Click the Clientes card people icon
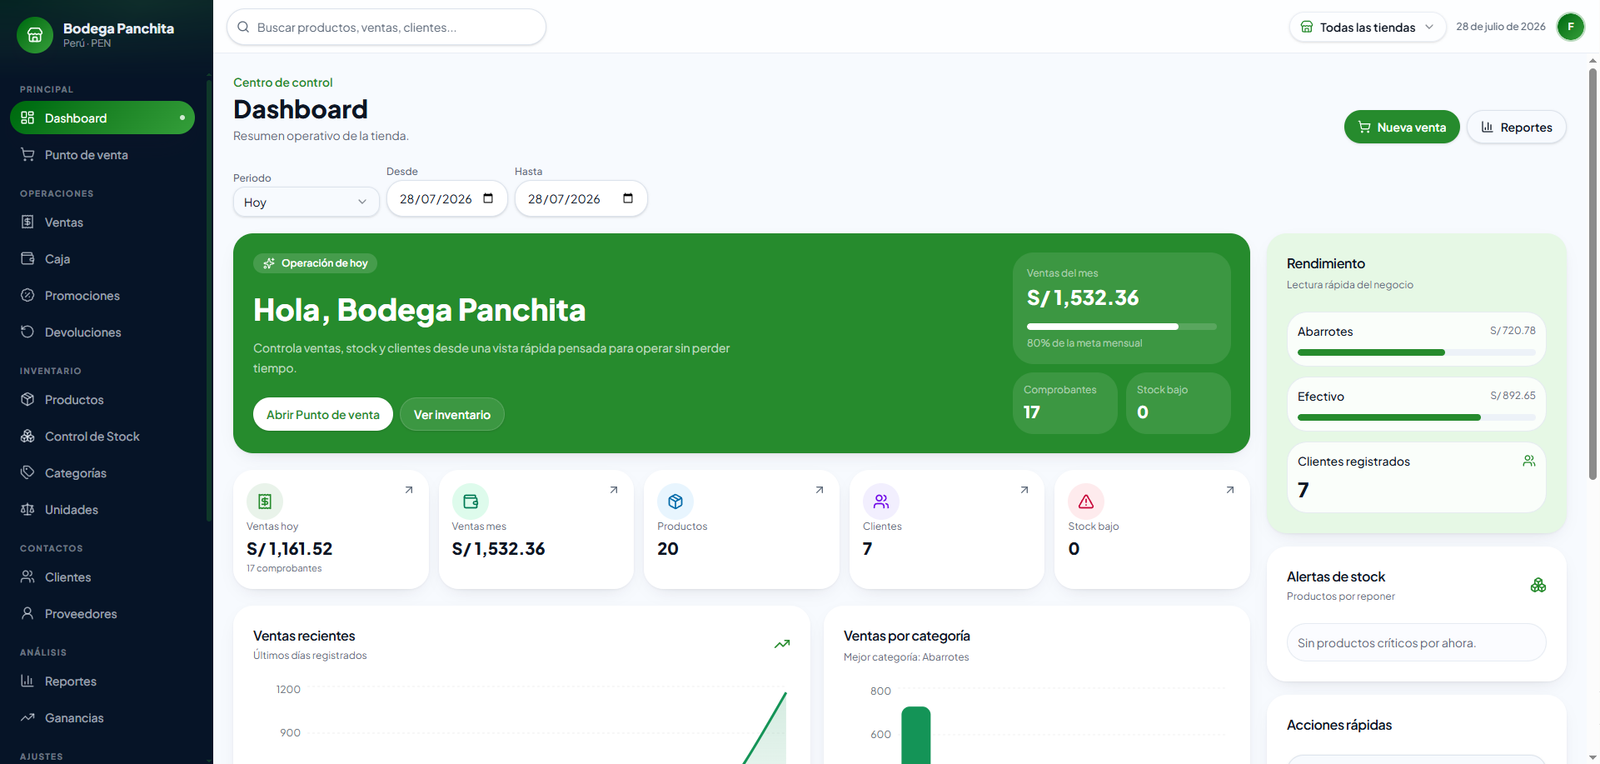The image size is (1600, 764). pos(881,501)
